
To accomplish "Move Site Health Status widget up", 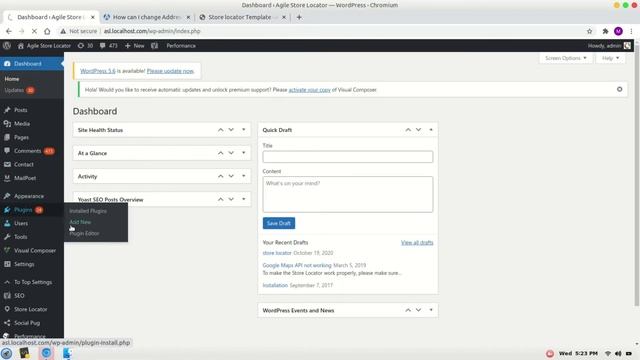I will click(220, 130).
